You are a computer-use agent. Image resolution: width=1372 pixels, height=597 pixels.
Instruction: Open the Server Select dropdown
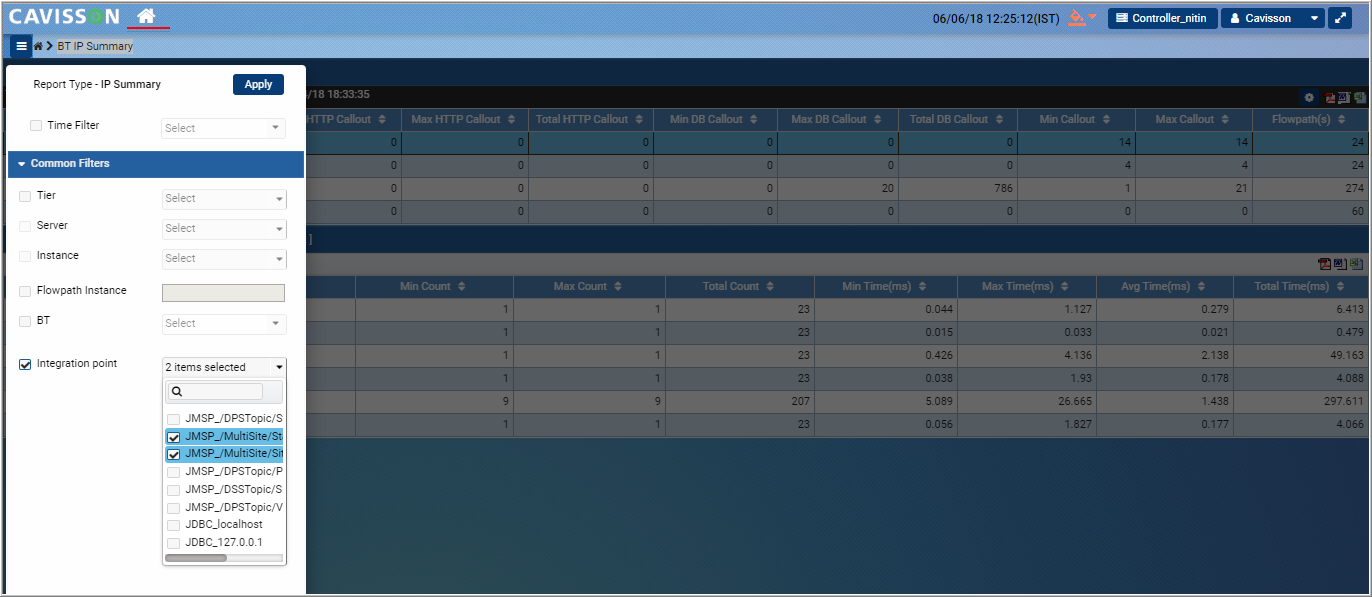[224, 228]
